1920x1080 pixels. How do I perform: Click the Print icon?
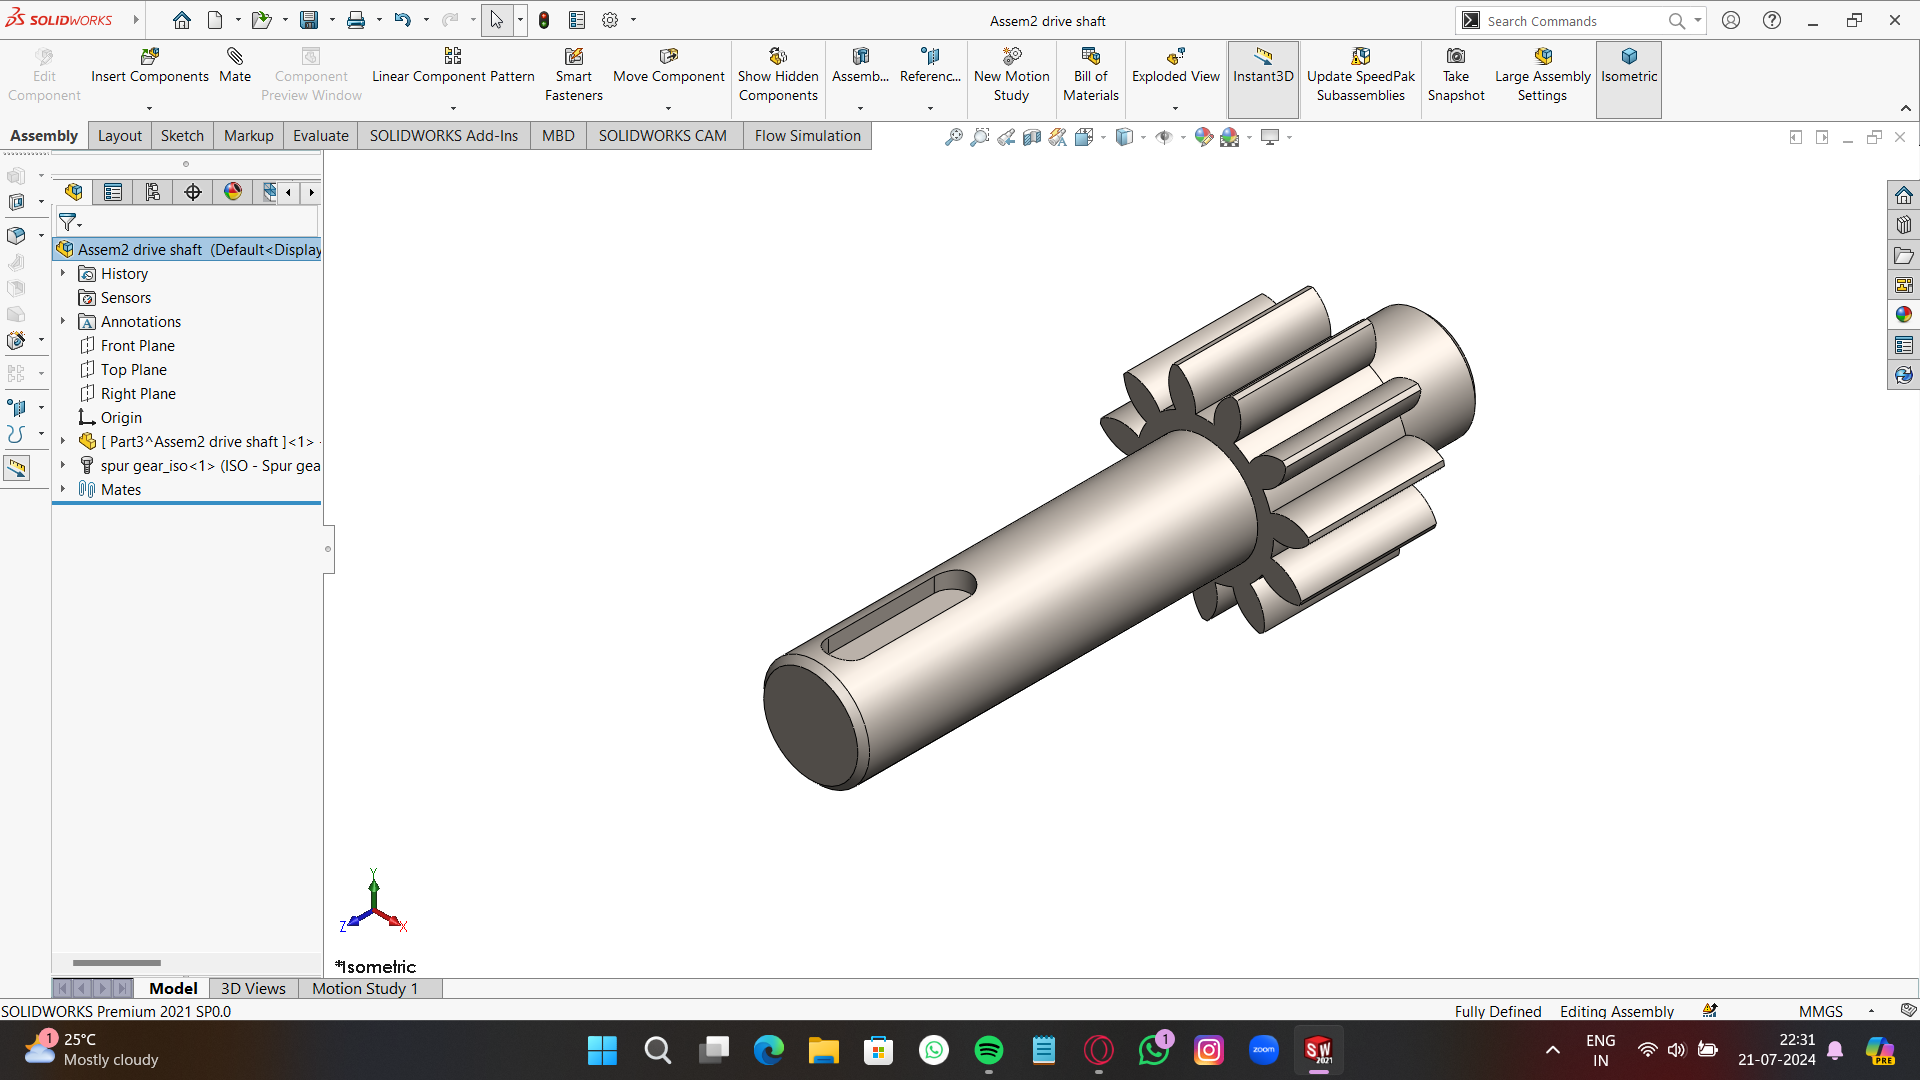tap(356, 20)
